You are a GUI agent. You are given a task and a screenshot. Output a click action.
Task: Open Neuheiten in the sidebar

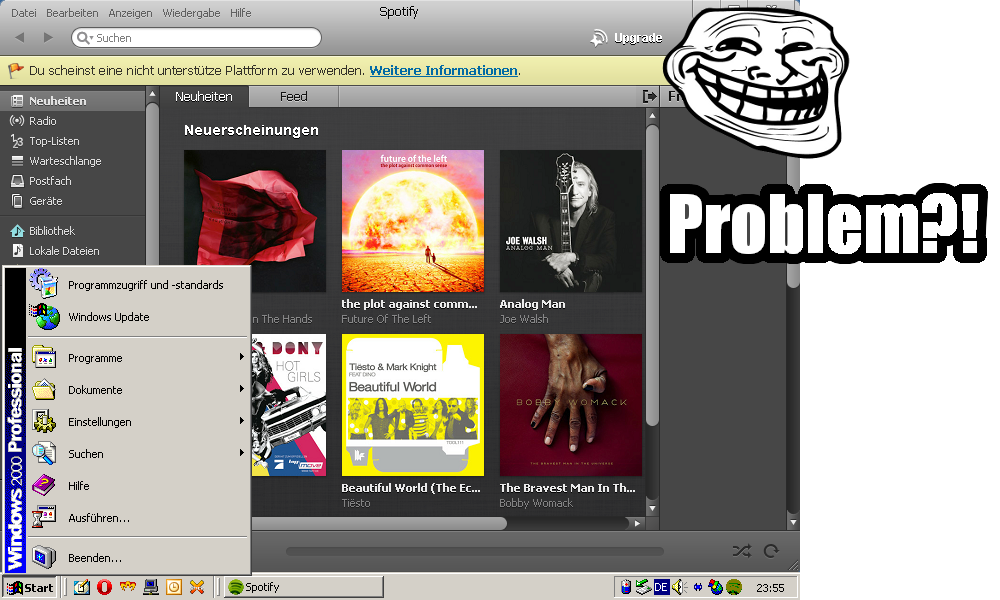click(73, 101)
